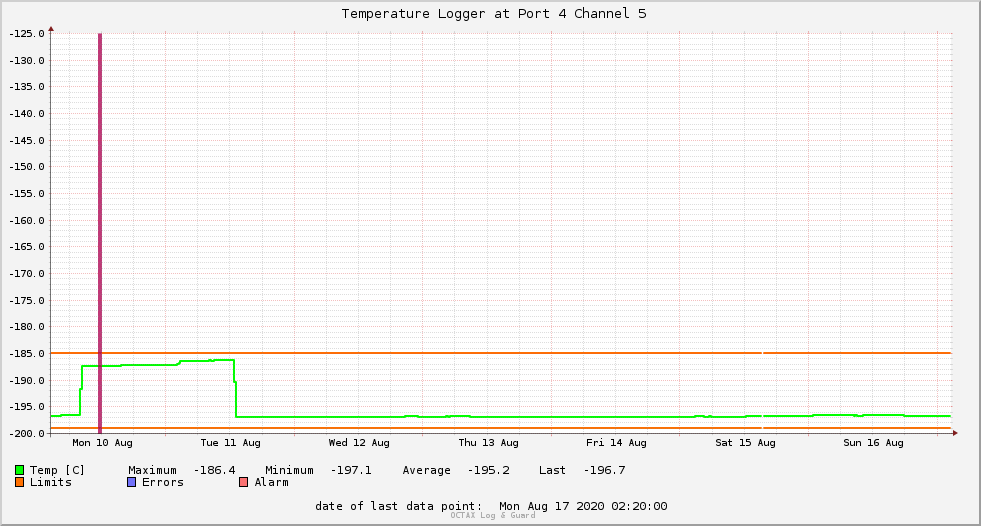The width and height of the screenshot is (981, 526).
Task: Click the -145.0 y-axis label
Action: 27,141
